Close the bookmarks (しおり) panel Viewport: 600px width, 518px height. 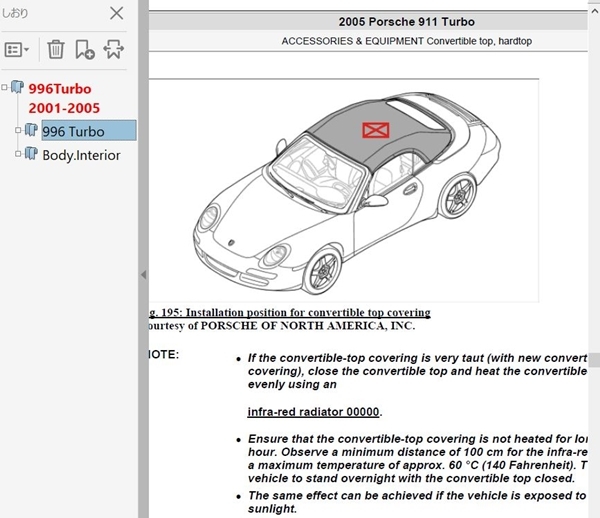(x=116, y=13)
